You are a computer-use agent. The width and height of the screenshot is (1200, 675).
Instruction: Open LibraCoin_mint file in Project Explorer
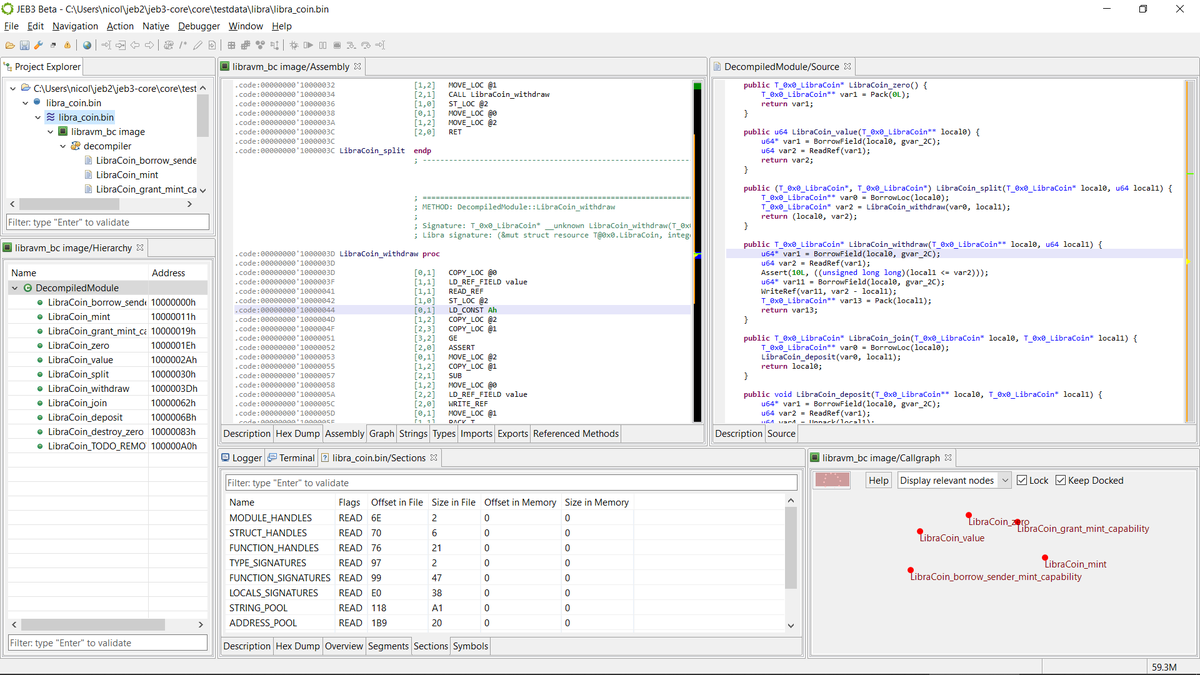pyautogui.click(x=127, y=175)
